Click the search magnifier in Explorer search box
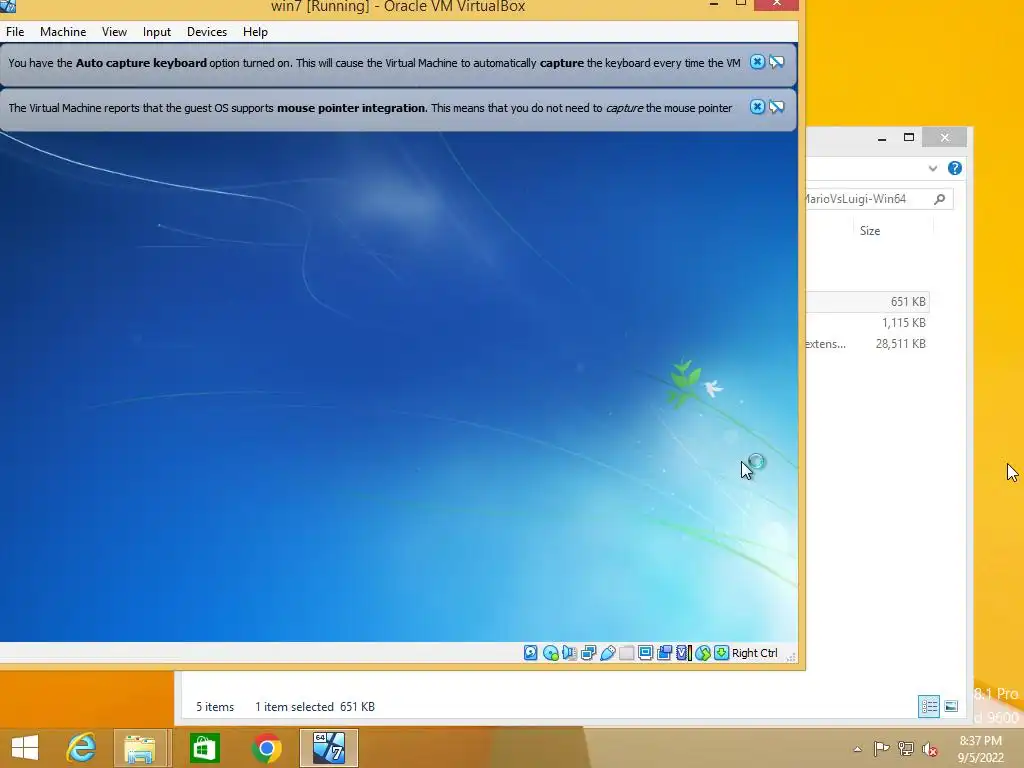 coord(940,199)
